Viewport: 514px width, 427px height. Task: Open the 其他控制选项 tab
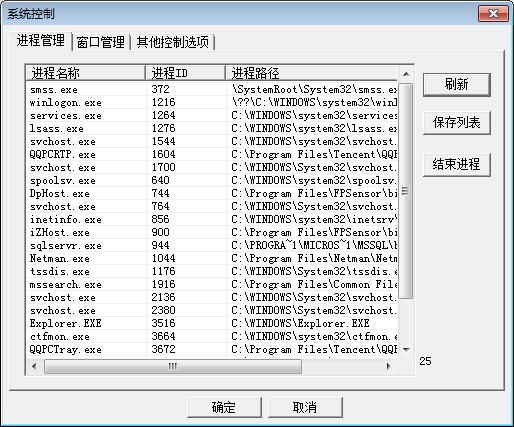[x=172, y=42]
